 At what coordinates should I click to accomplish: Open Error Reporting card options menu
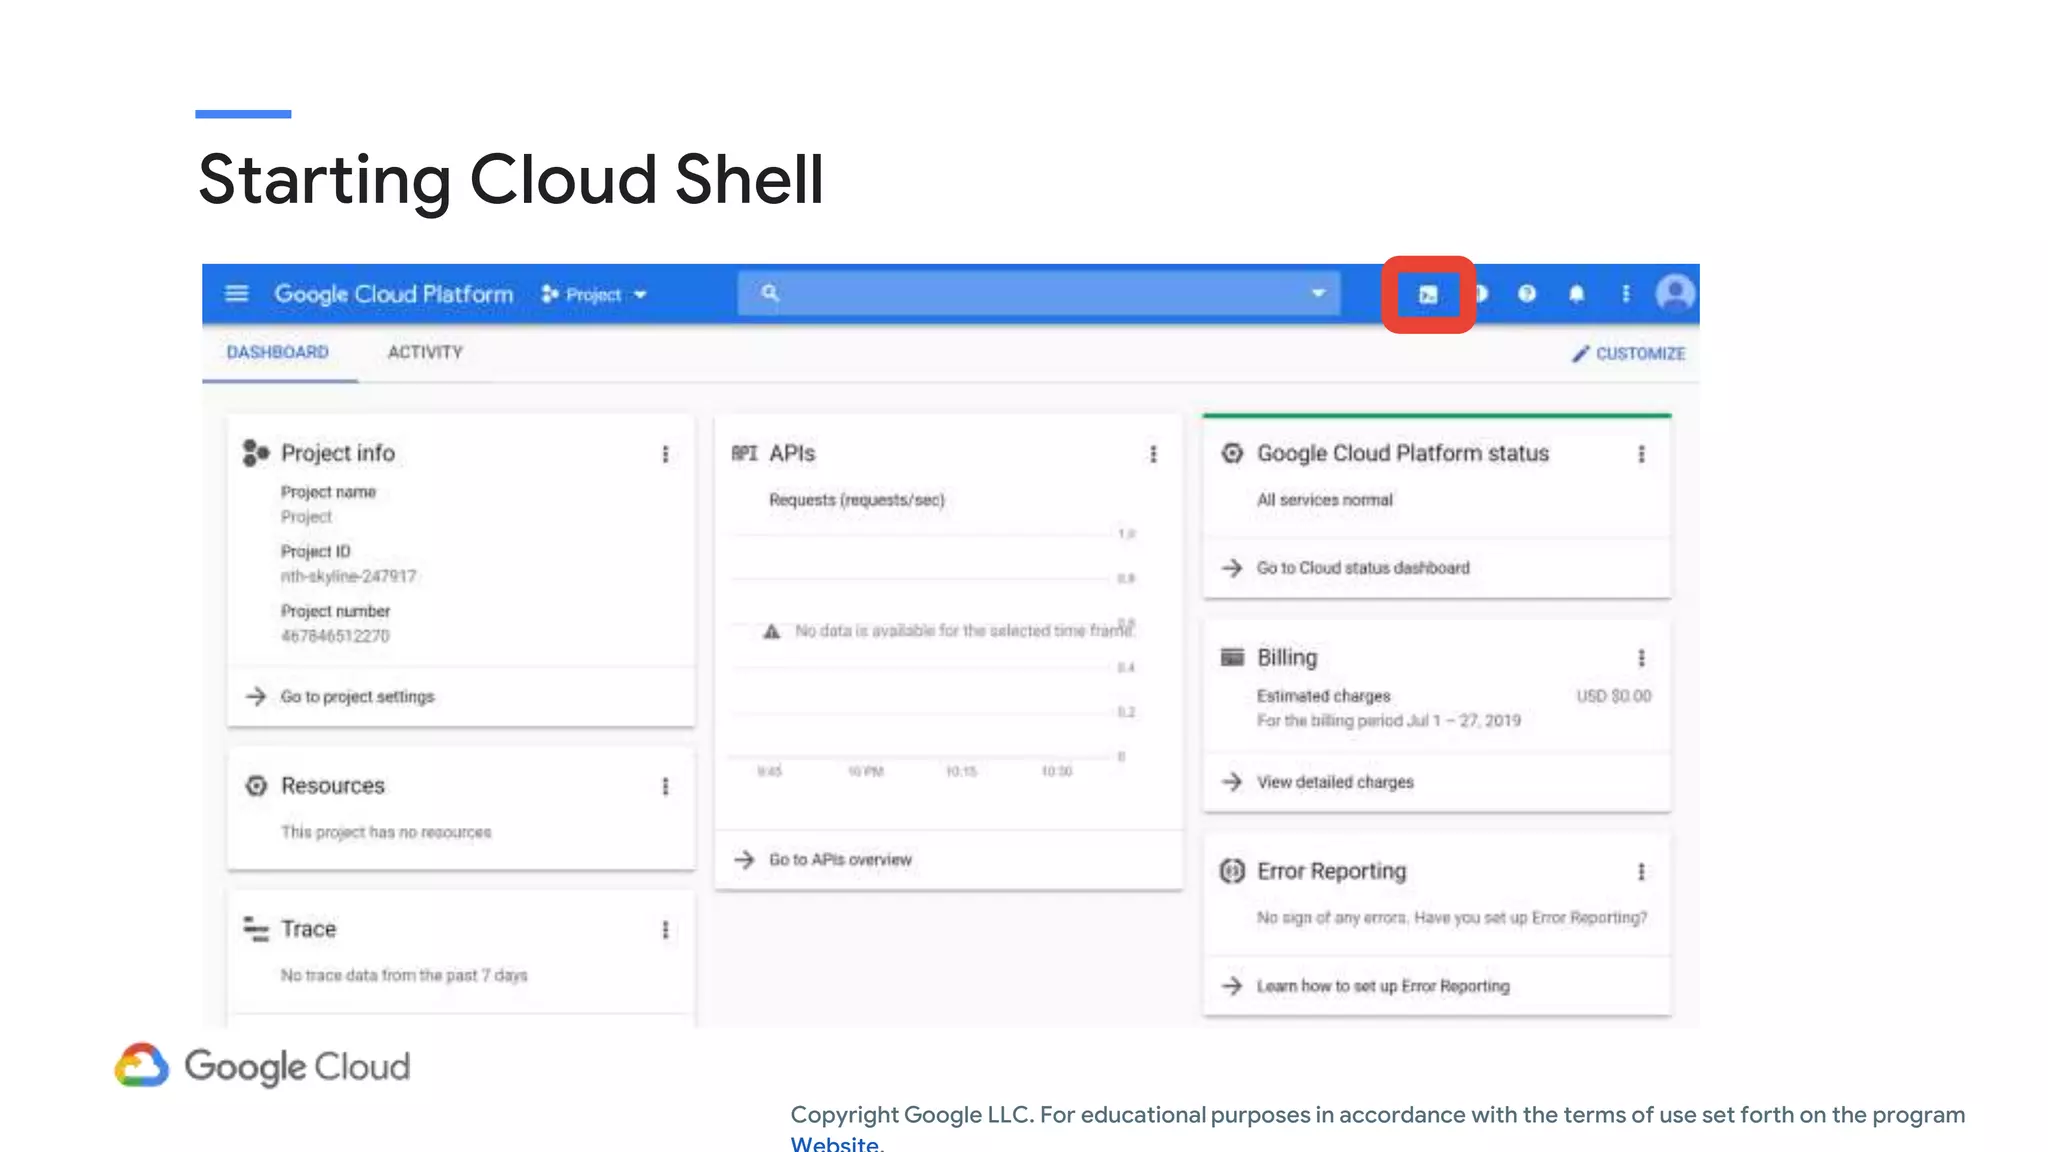click(1641, 872)
